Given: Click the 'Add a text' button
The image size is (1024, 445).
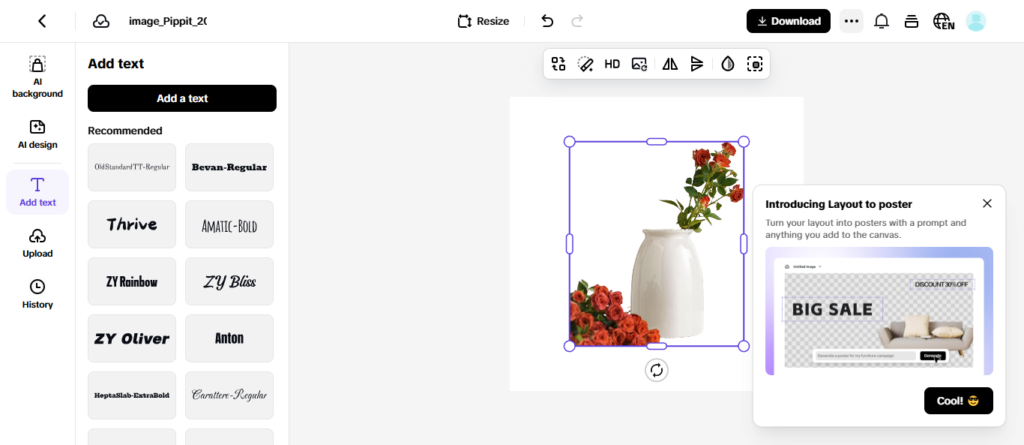Looking at the screenshot, I should click(x=182, y=98).
